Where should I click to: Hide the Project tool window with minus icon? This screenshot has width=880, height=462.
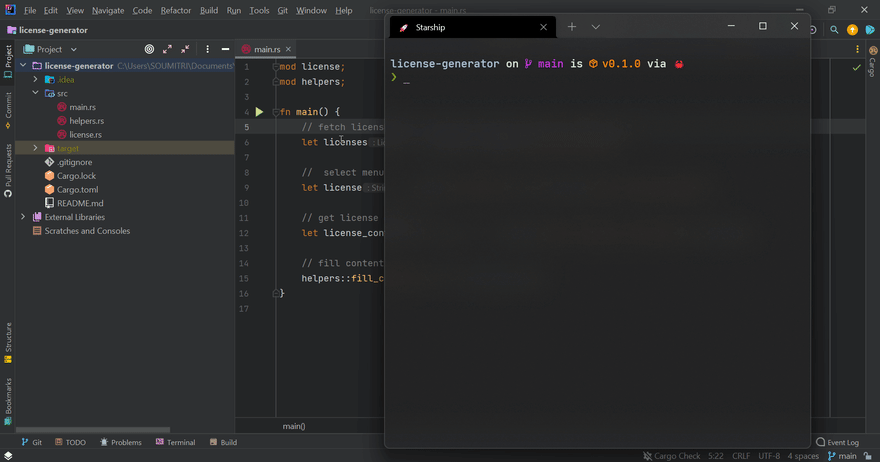click(x=226, y=49)
